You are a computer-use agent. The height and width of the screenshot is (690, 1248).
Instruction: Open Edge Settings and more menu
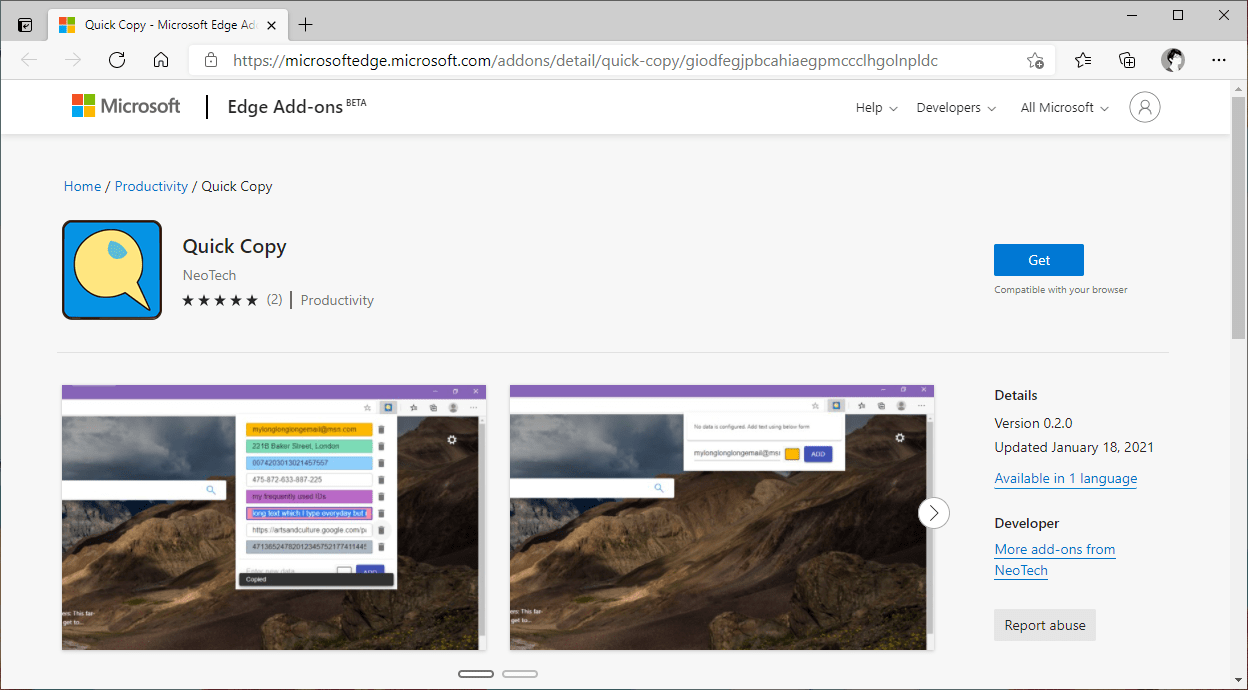[x=1218, y=60]
